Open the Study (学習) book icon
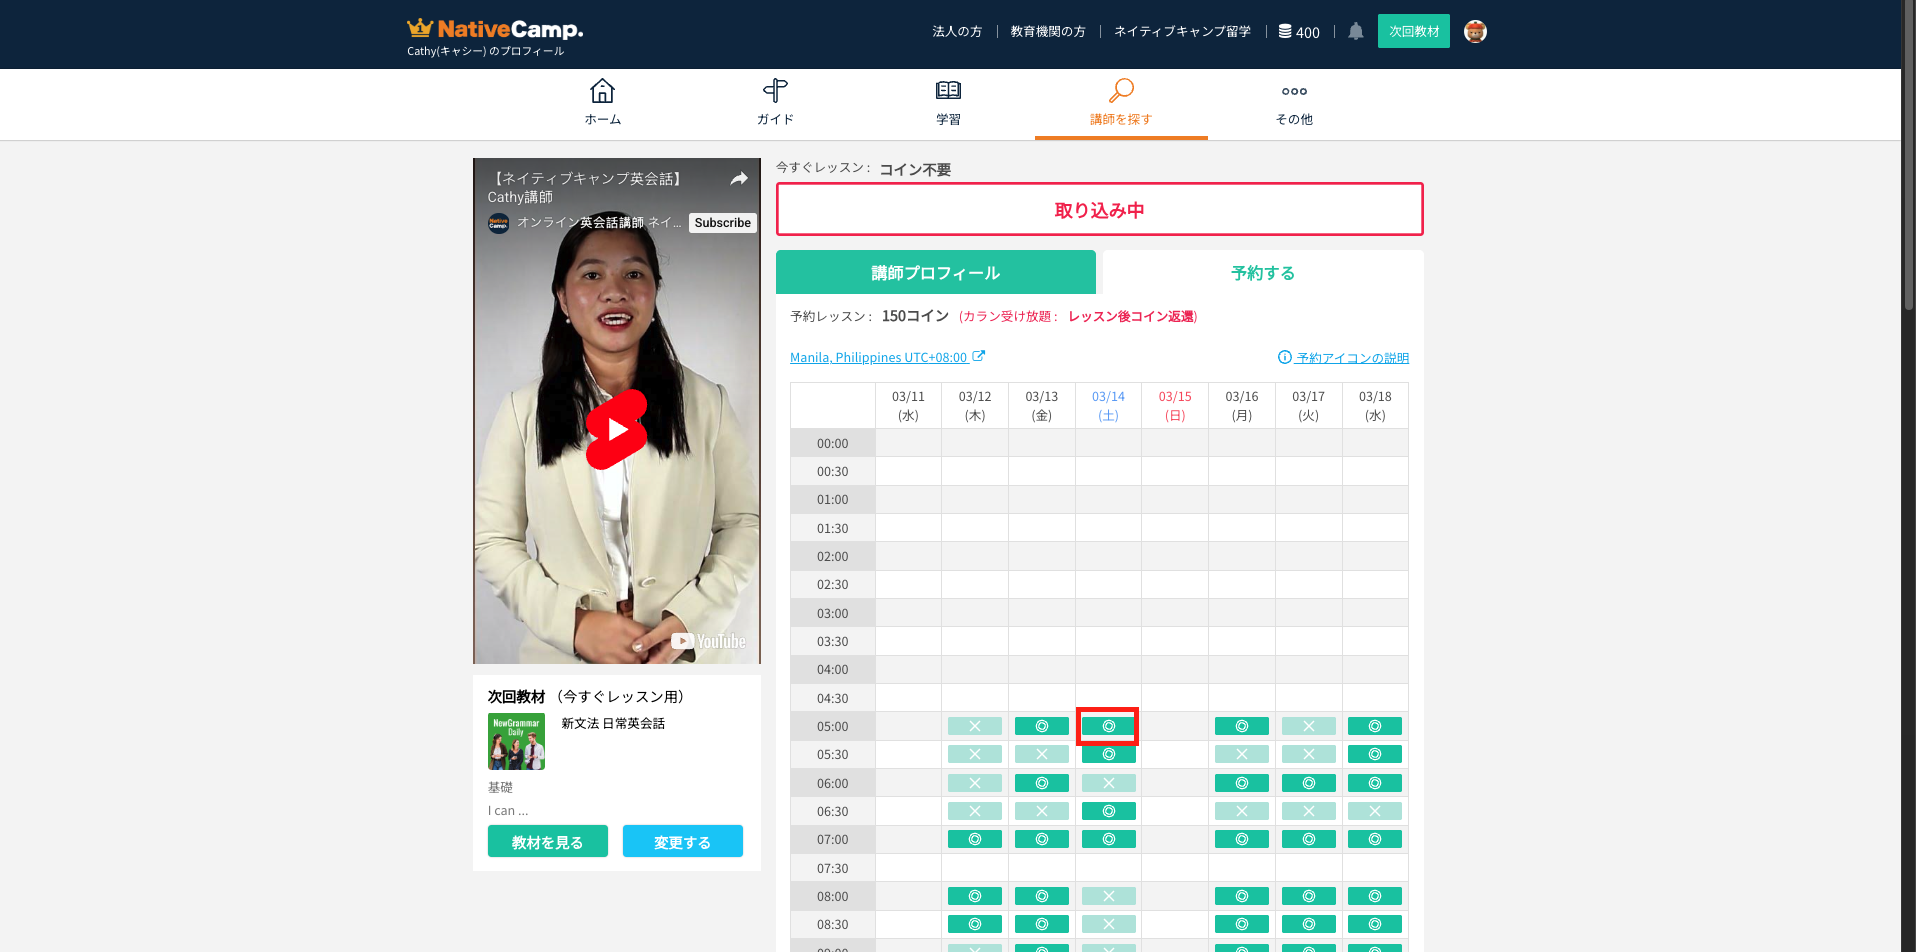The height and width of the screenshot is (952, 1916). (948, 92)
